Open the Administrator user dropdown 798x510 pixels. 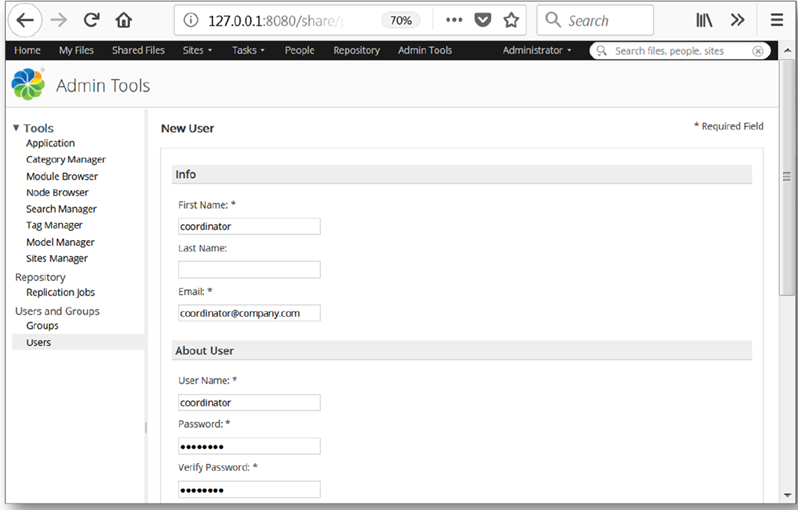[x=537, y=50]
